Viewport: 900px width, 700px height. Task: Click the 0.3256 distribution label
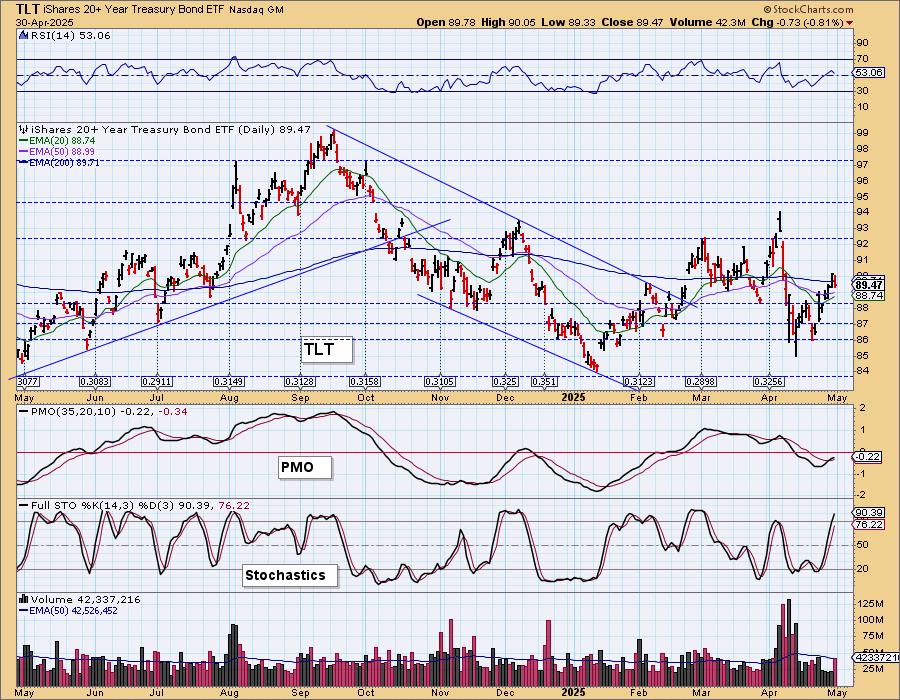[769, 382]
